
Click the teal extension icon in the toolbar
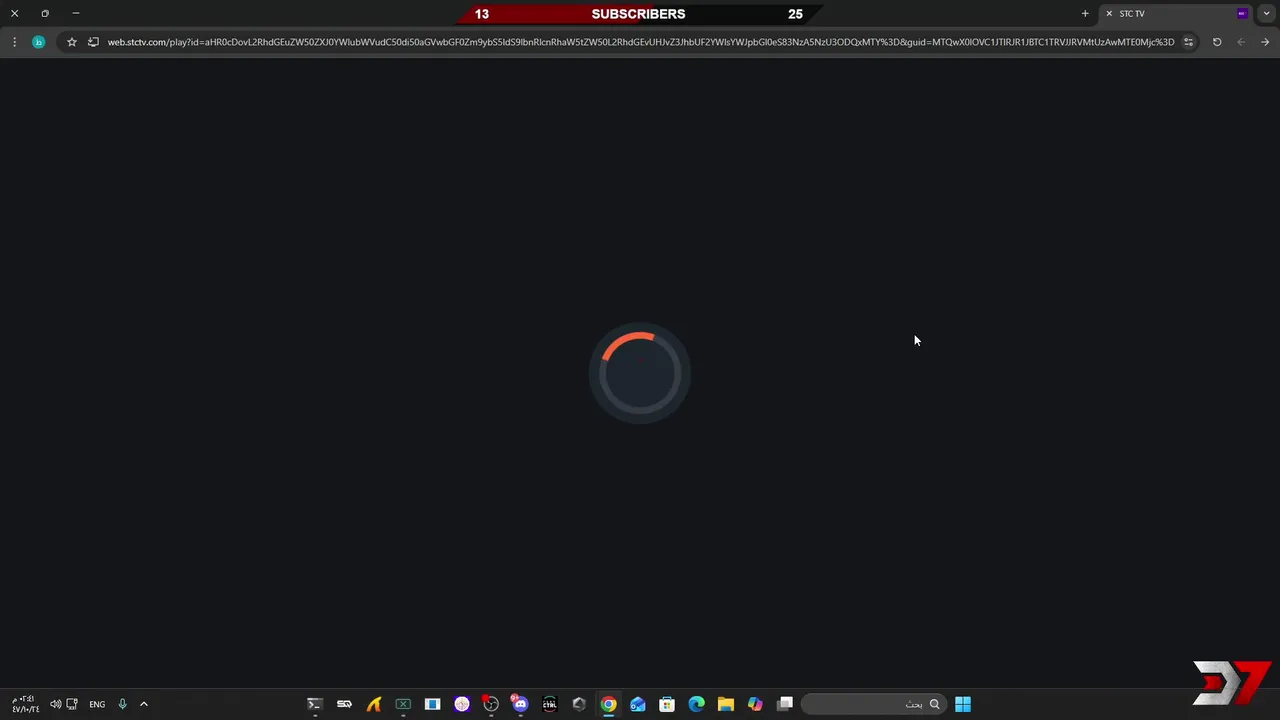(x=39, y=42)
